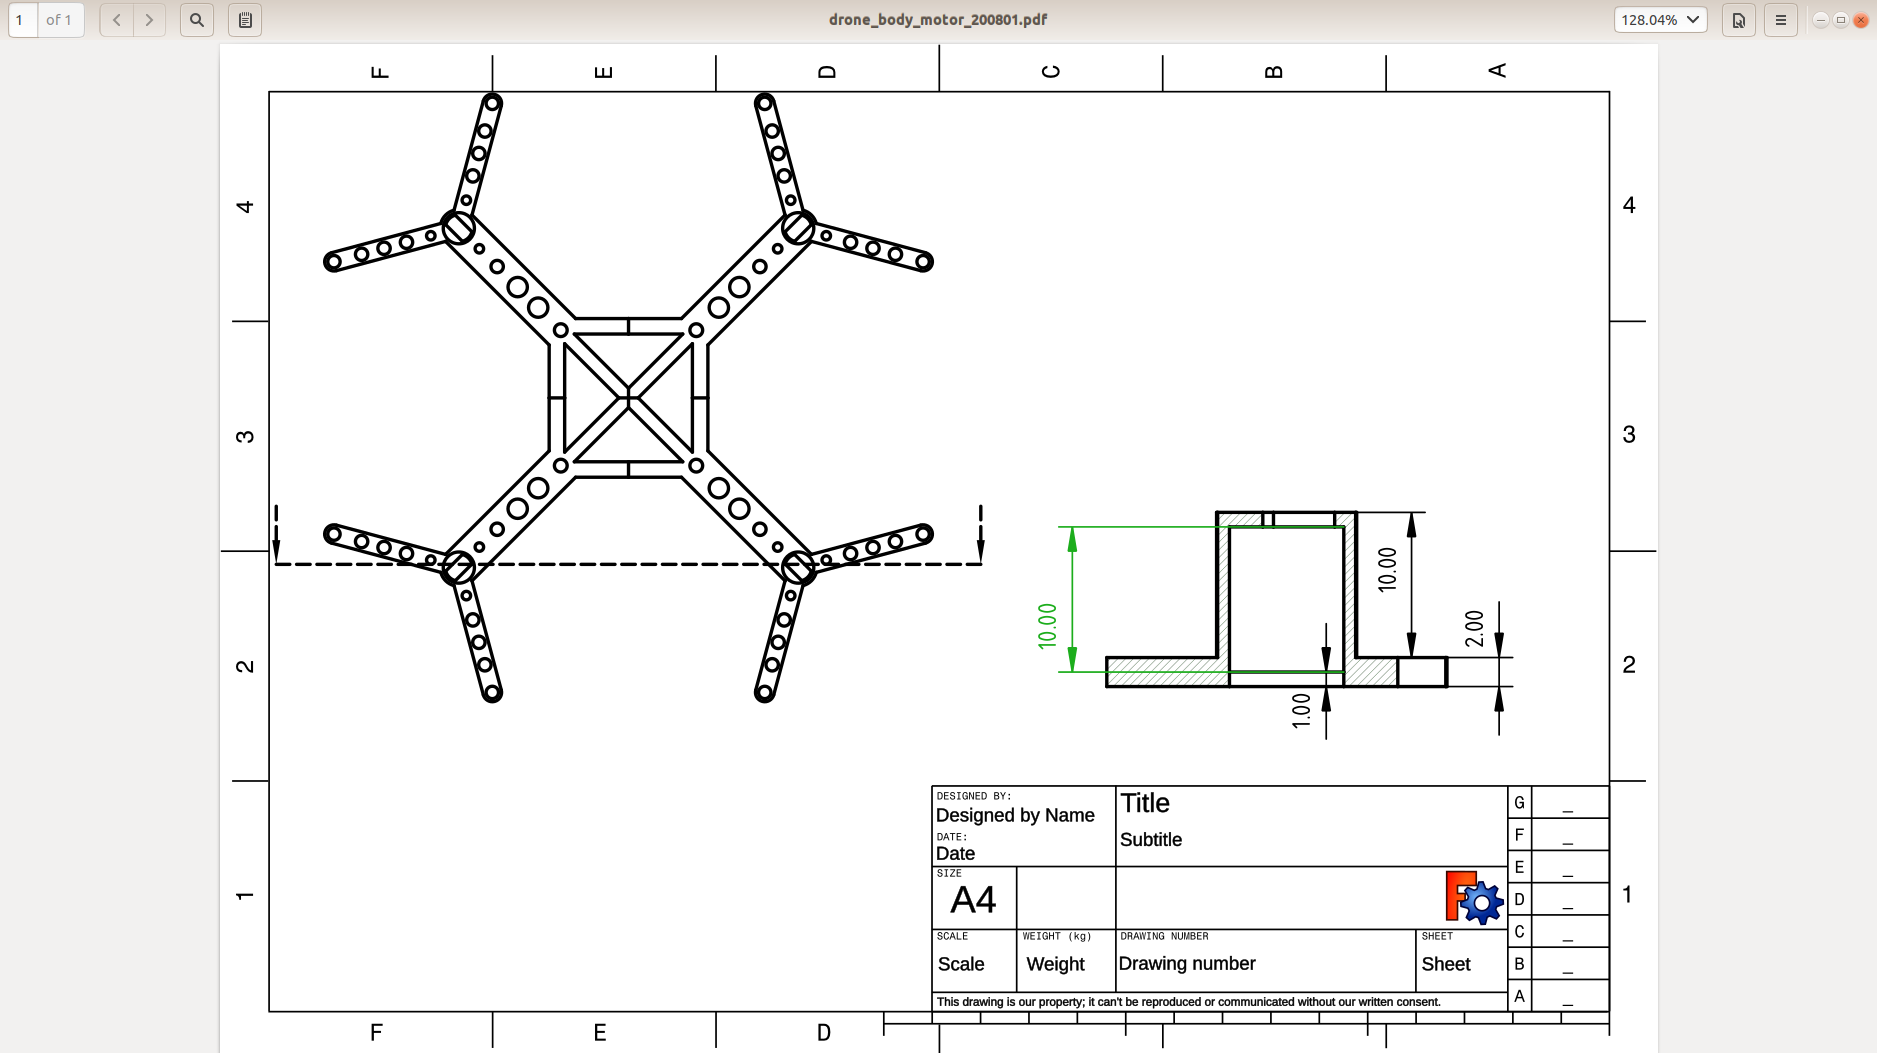The width and height of the screenshot is (1877, 1053).
Task: Click the black 10.00 dimension label
Action: (1387, 569)
